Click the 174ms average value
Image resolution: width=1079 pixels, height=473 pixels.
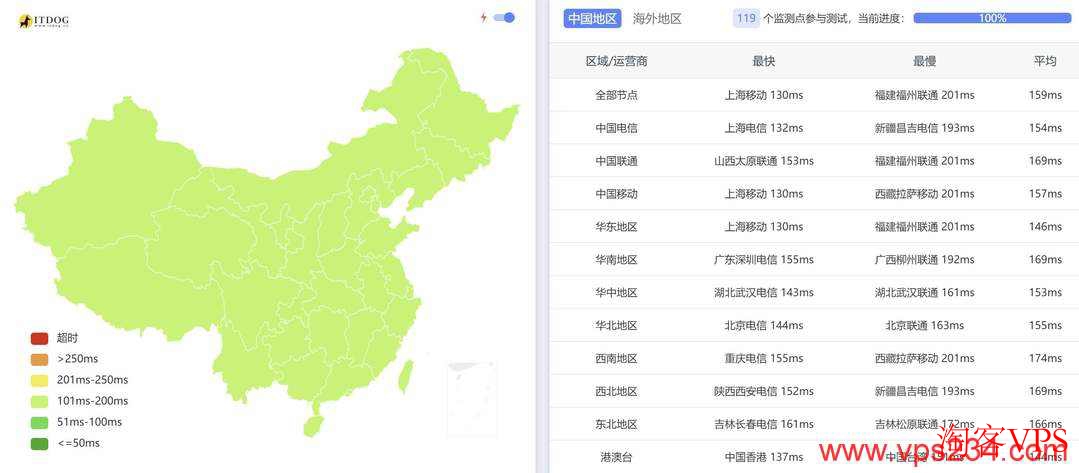tap(1045, 359)
